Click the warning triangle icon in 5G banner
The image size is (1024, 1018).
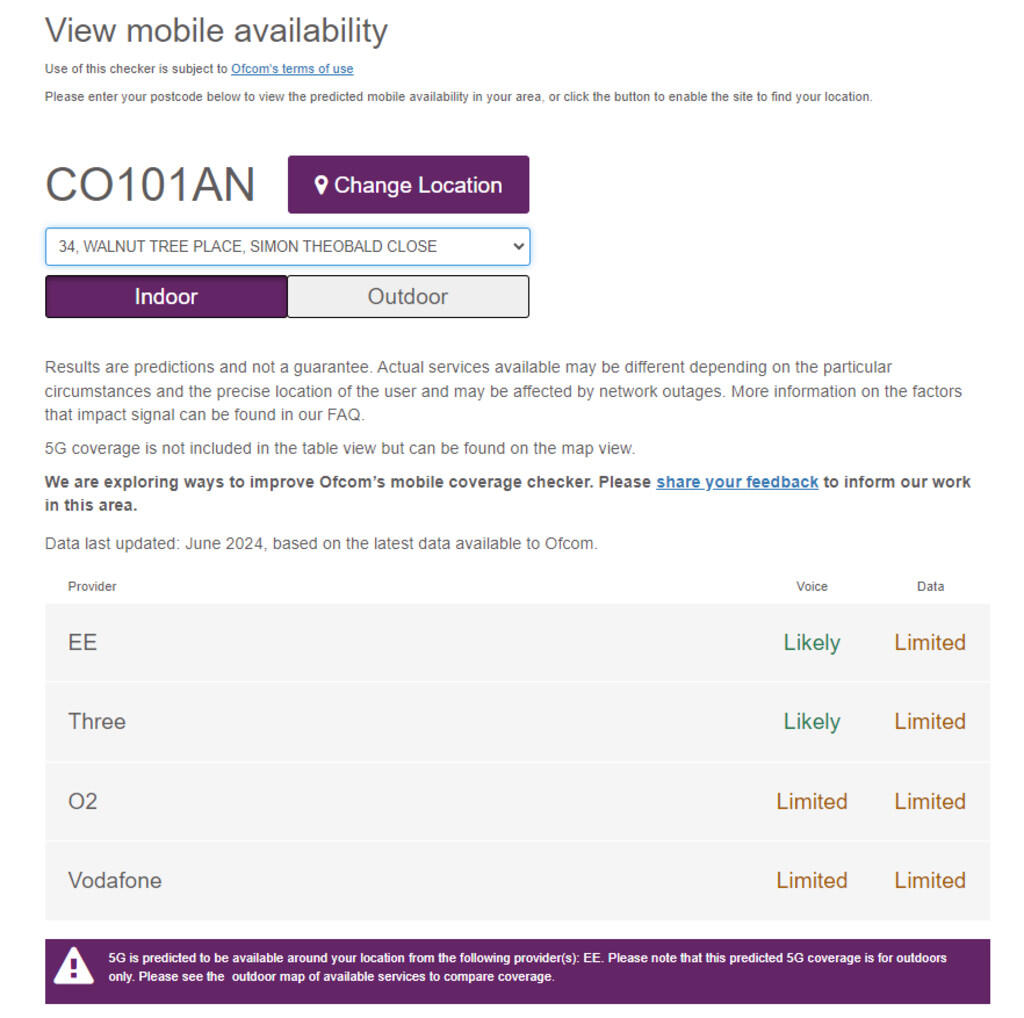73,967
